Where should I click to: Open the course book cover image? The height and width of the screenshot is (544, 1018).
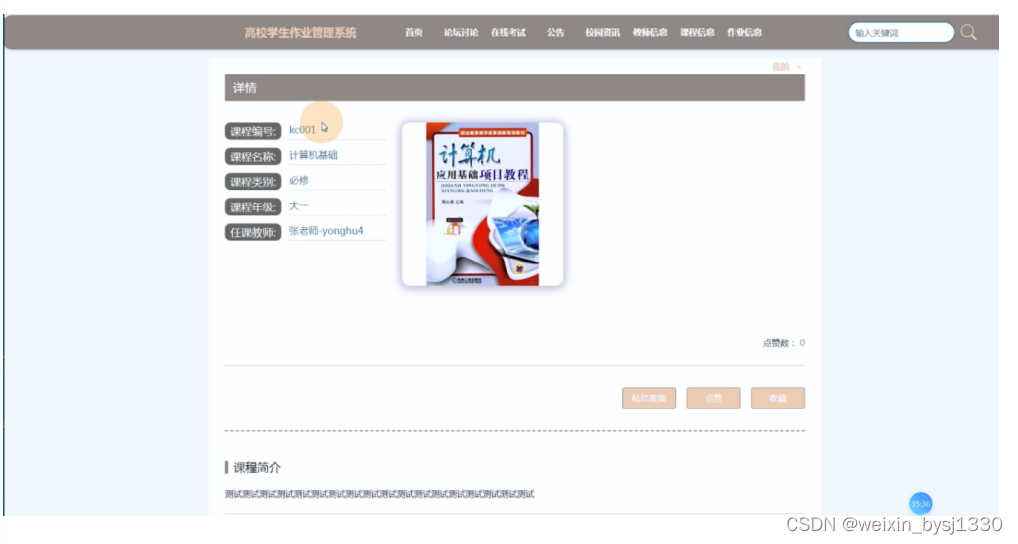pos(482,204)
